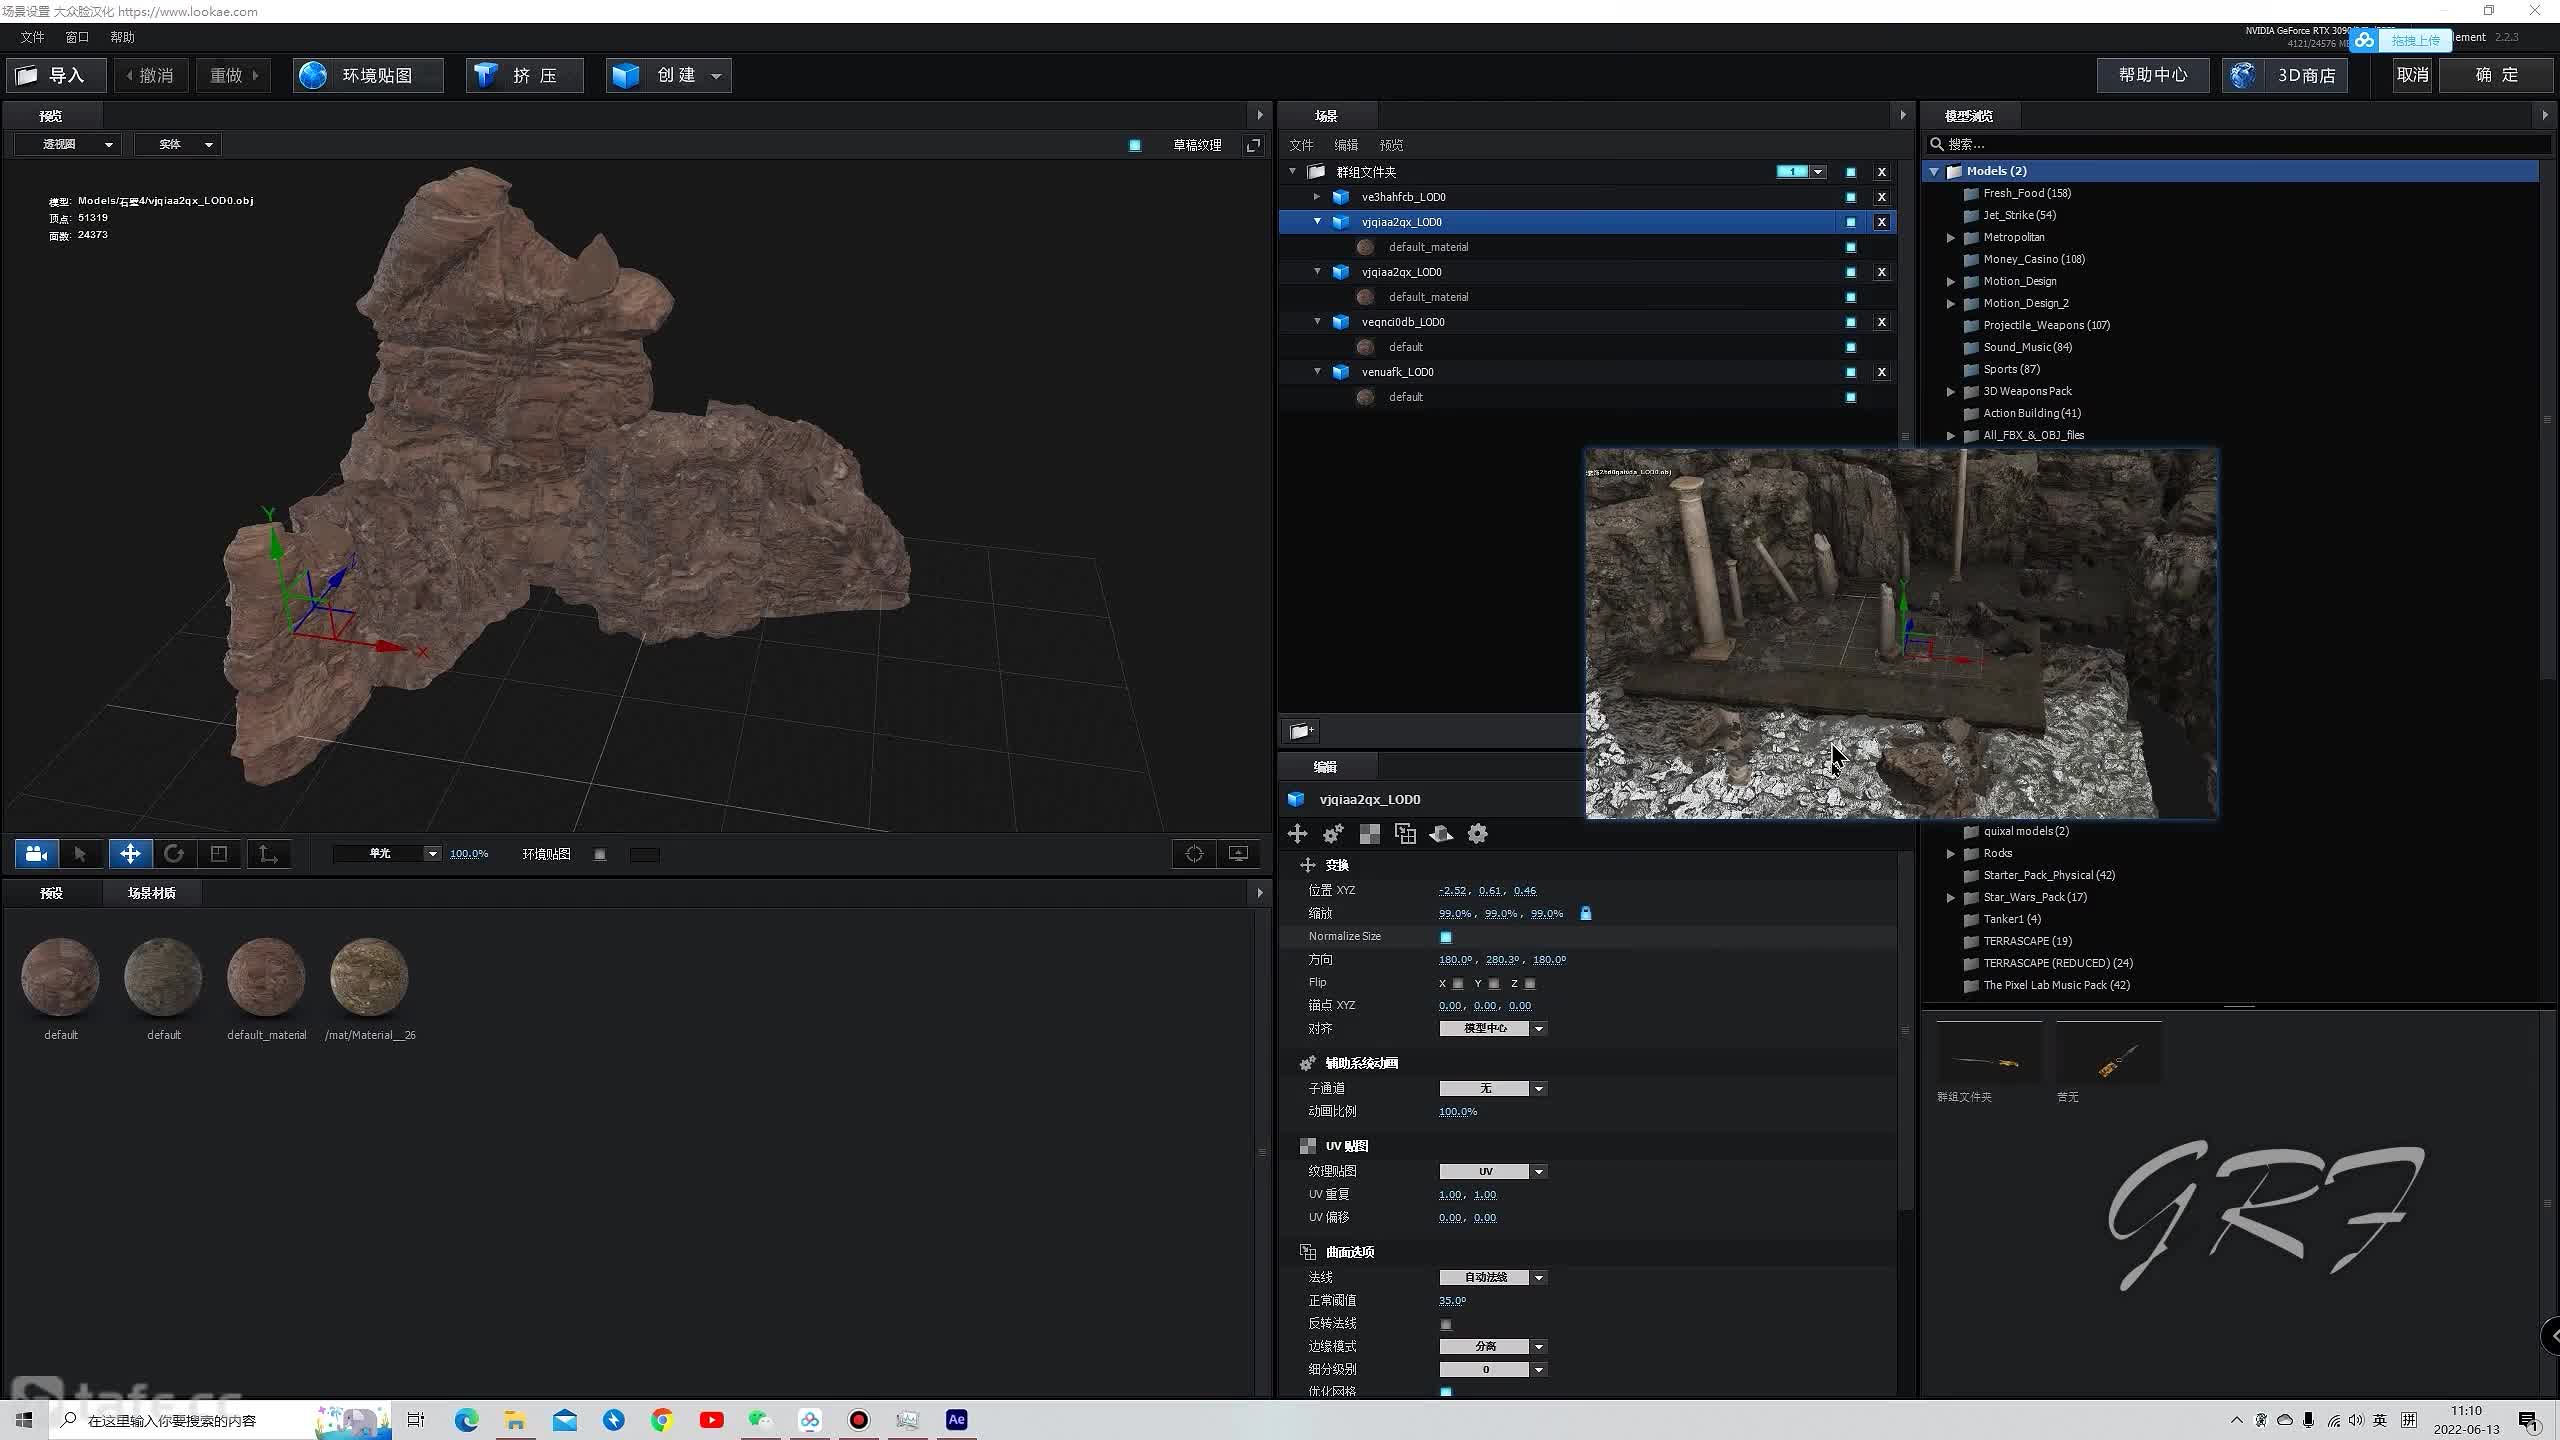2560x1440 pixels.
Task: Activate the move transform tool
Action: pyautogui.click(x=130, y=854)
